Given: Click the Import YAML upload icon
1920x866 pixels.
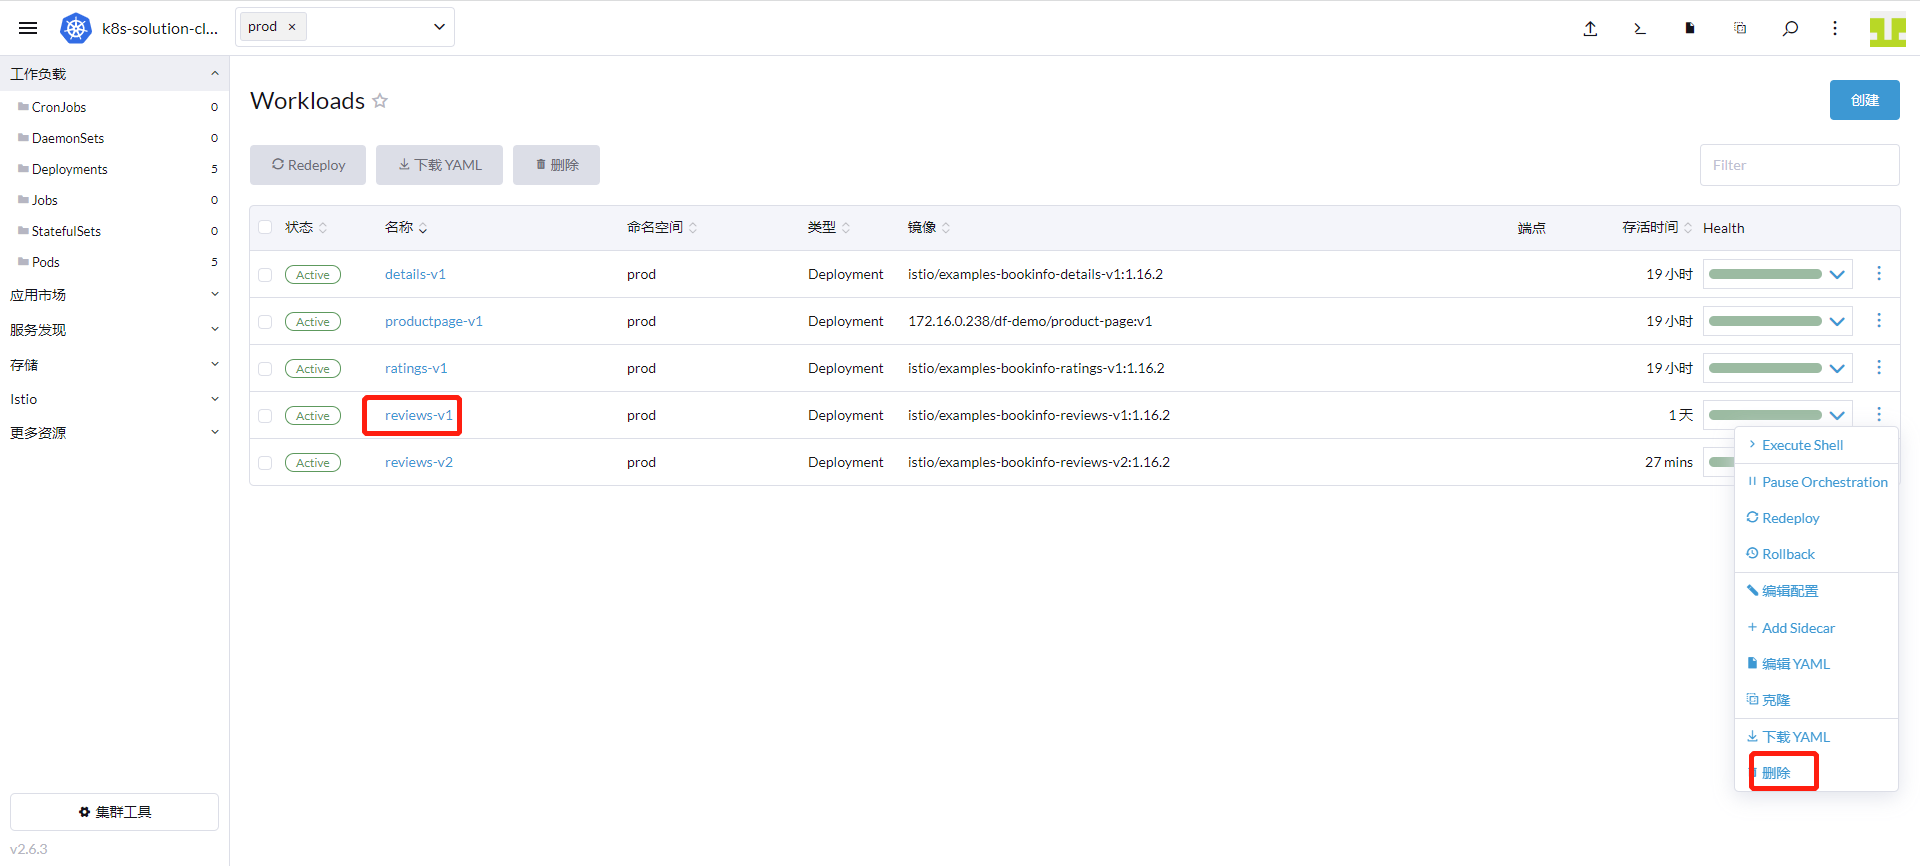Looking at the screenshot, I should coord(1590,28).
